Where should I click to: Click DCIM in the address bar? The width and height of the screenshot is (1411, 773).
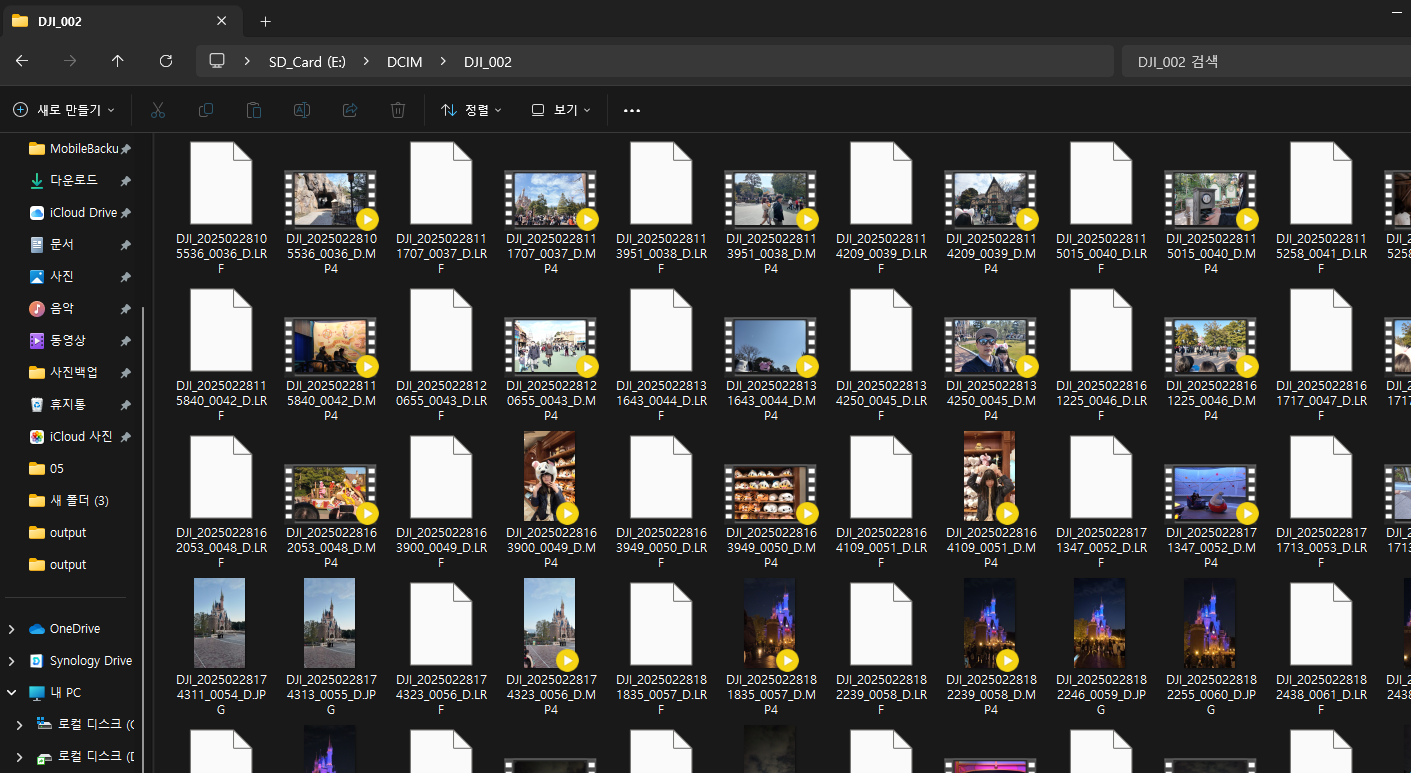pos(405,61)
